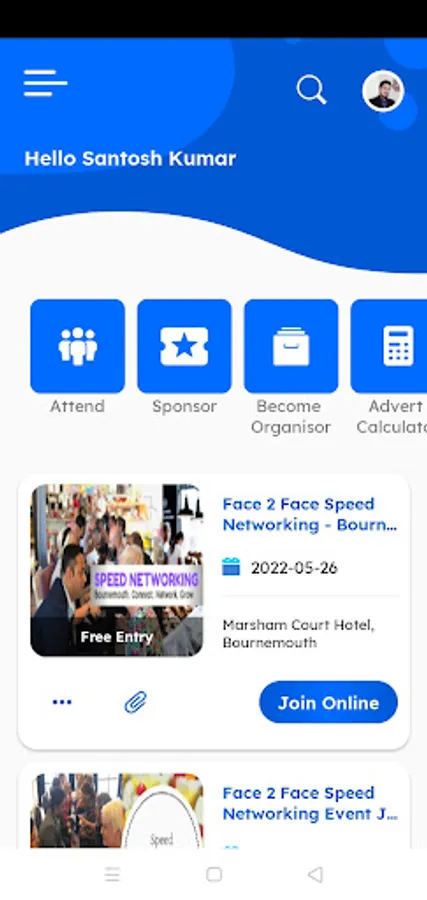The width and height of the screenshot is (427, 900).
Task: Open the second event card thumbnail
Action: click(x=117, y=810)
